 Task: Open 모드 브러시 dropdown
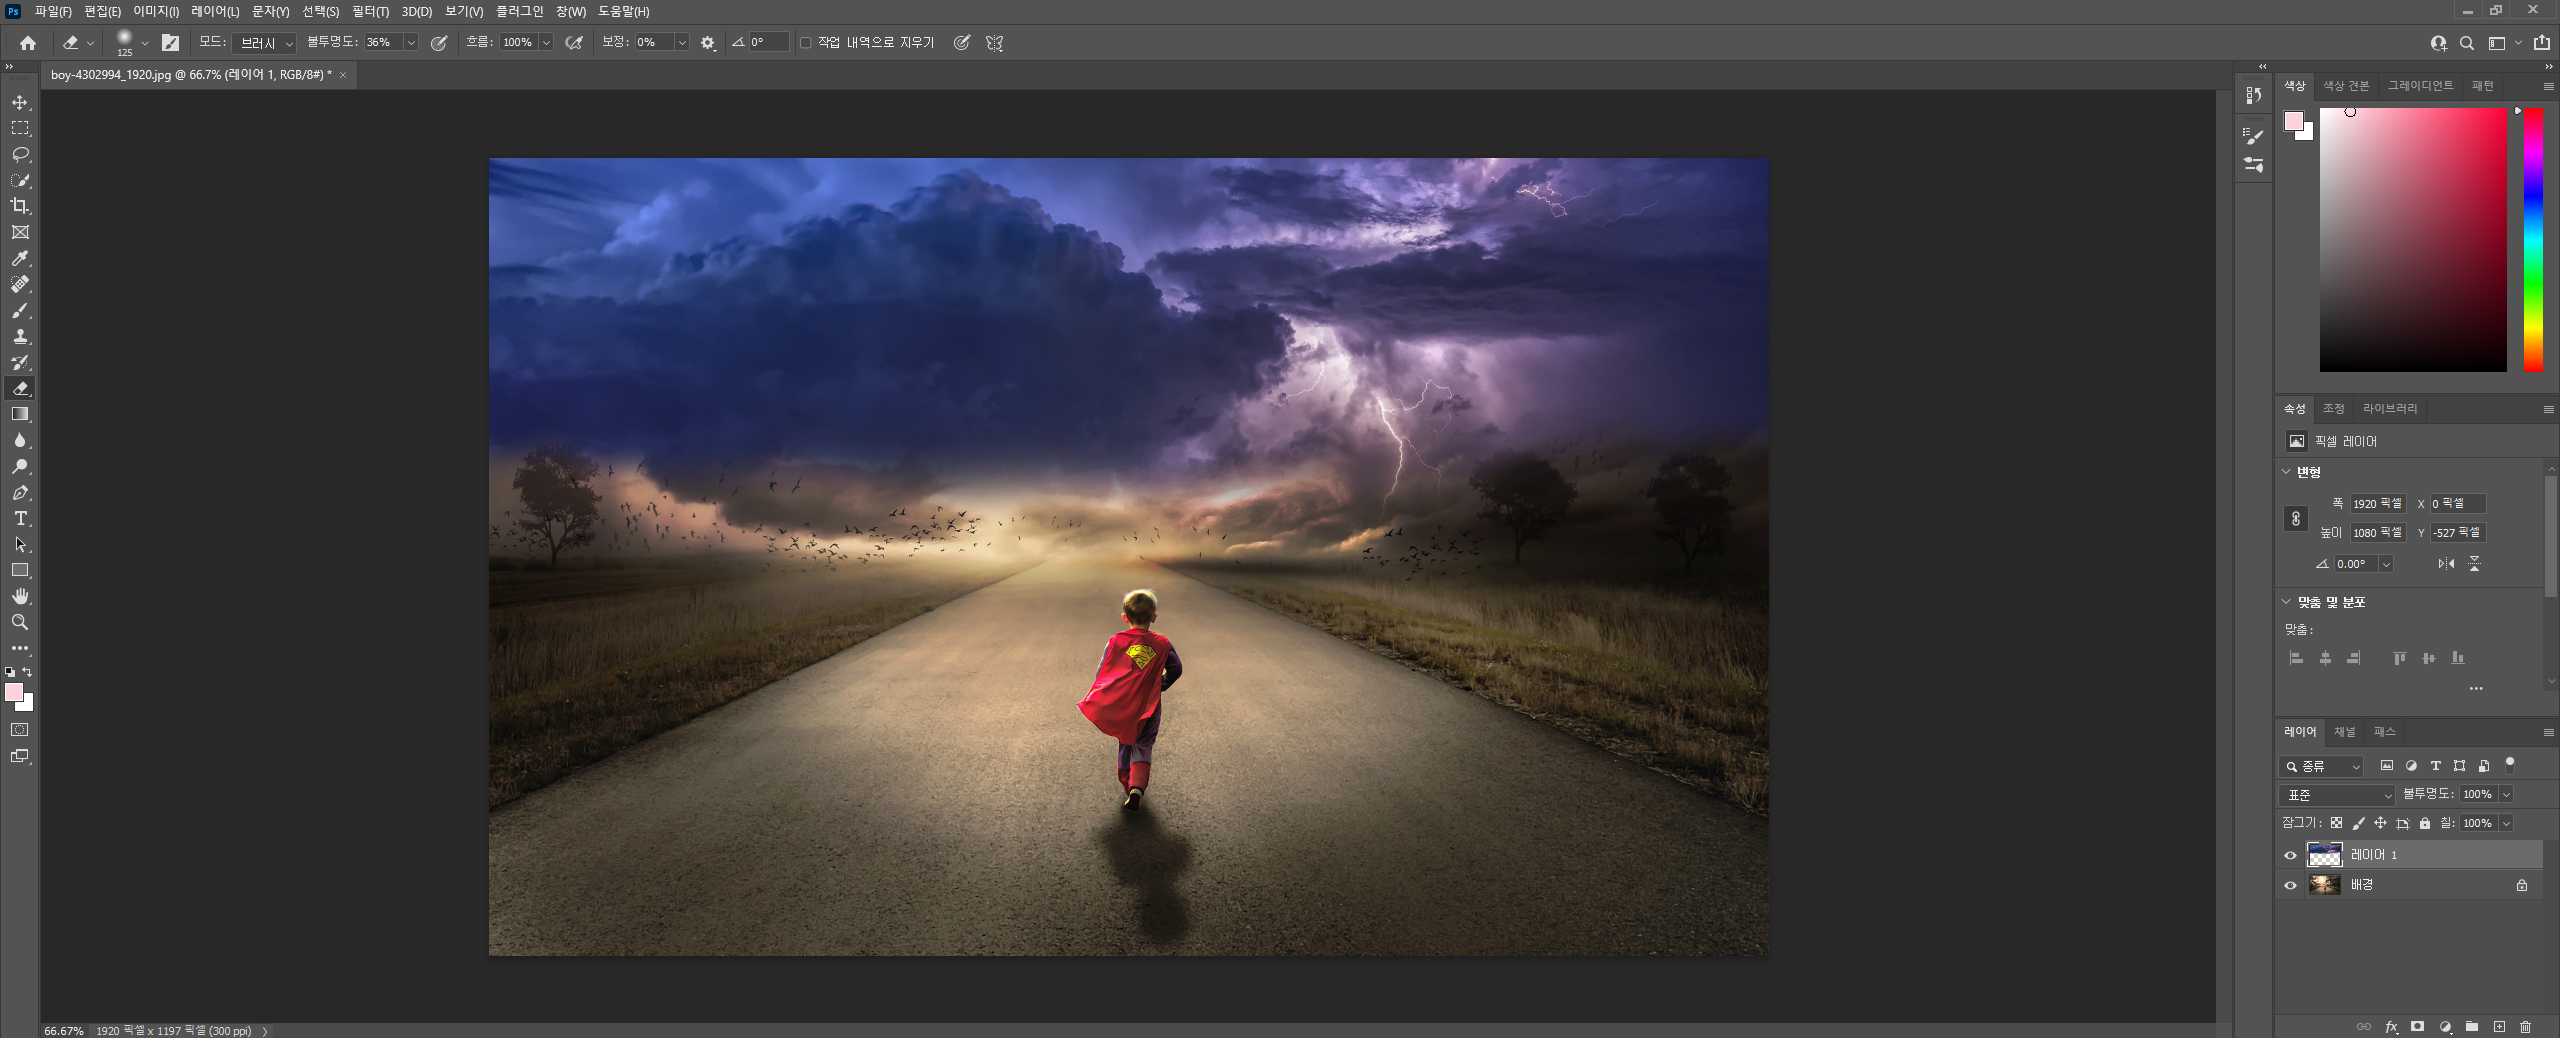[264, 43]
